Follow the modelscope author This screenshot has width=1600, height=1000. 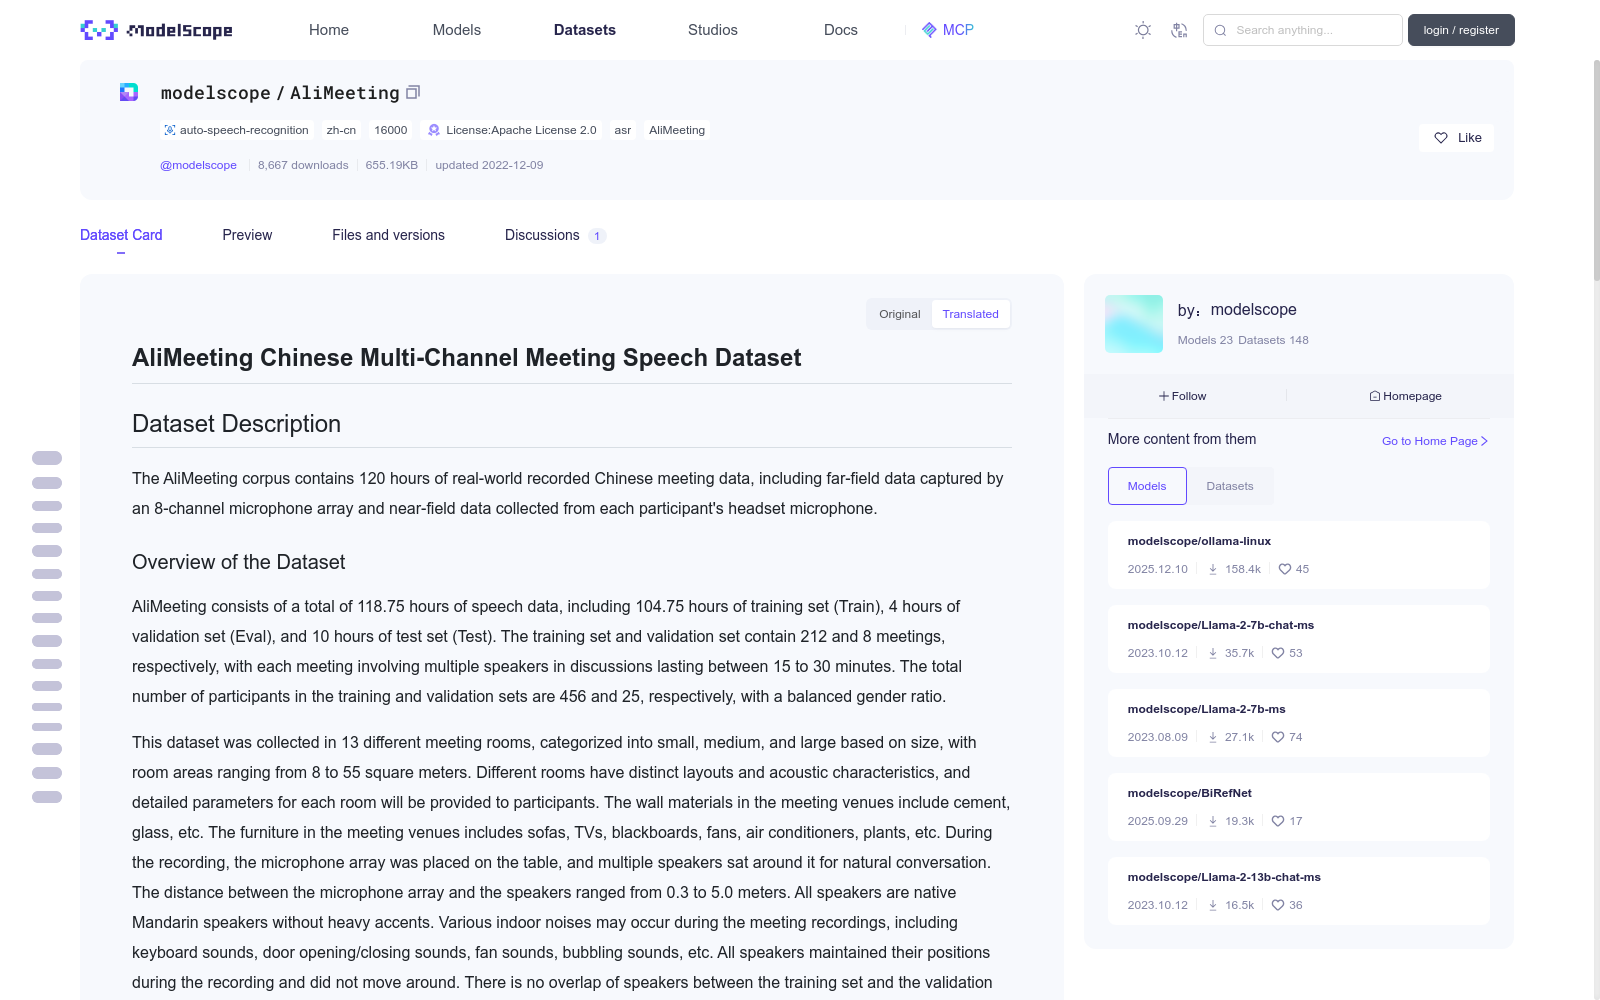click(1183, 396)
